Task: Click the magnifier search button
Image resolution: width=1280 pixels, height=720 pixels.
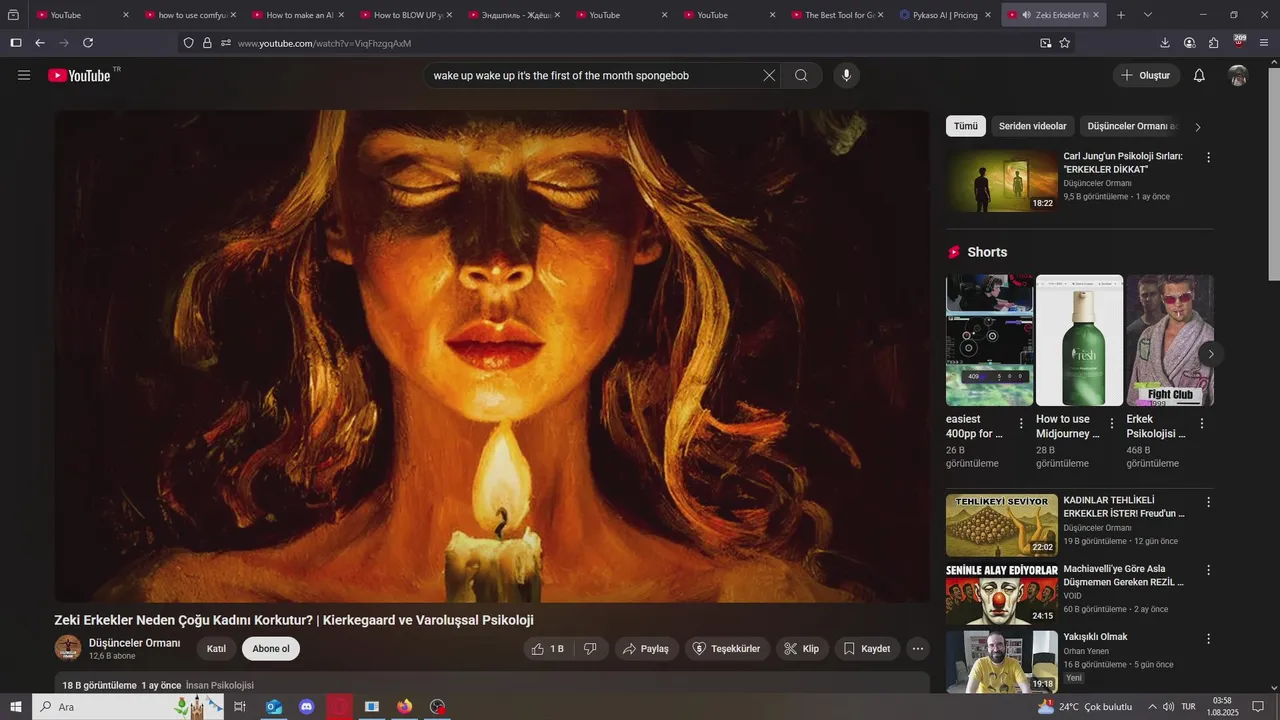Action: point(801,75)
